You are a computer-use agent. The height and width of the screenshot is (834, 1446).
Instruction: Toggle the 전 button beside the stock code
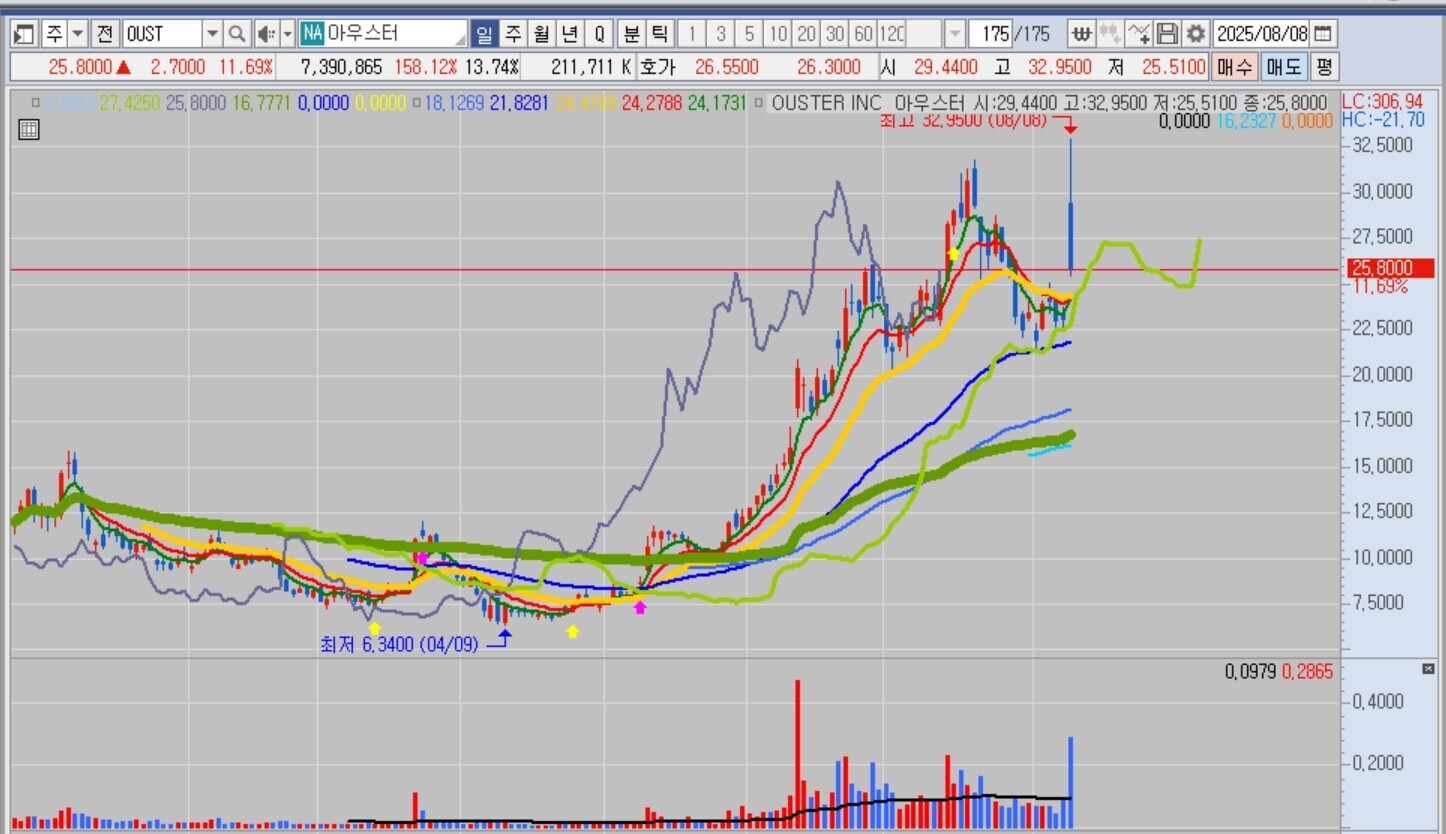tap(105, 34)
